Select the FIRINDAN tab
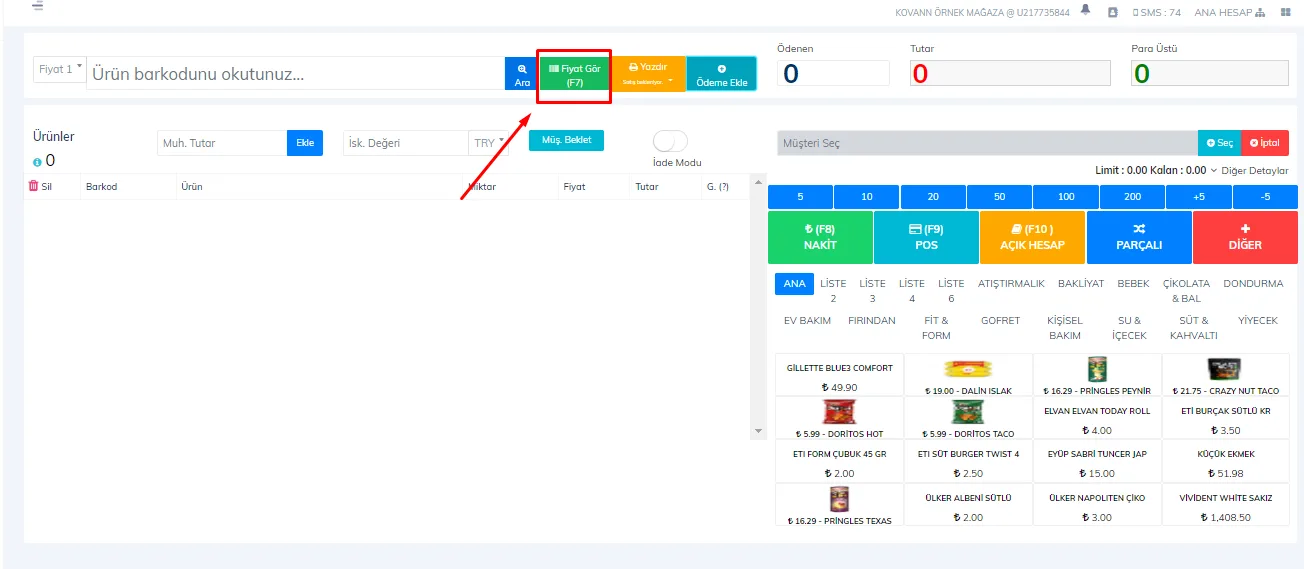The height and width of the screenshot is (569, 1304). pyautogui.click(x=872, y=321)
